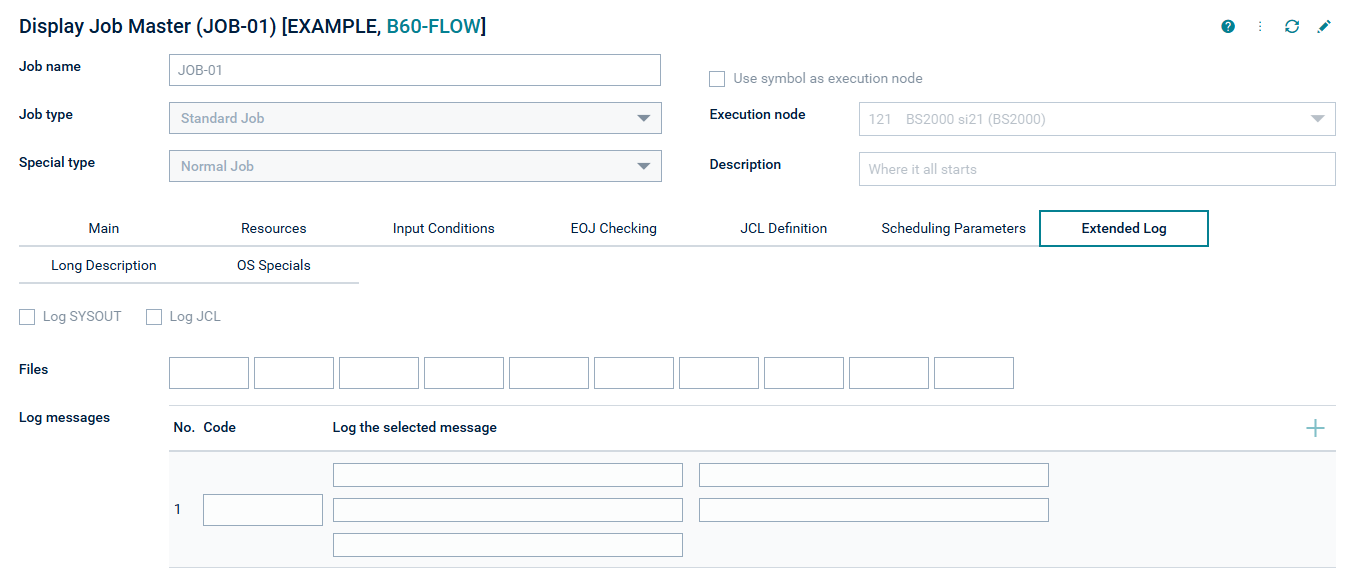The image size is (1347, 587).
Task: Open the Scheduling Parameters tab
Action: click(x=954, y=228)
